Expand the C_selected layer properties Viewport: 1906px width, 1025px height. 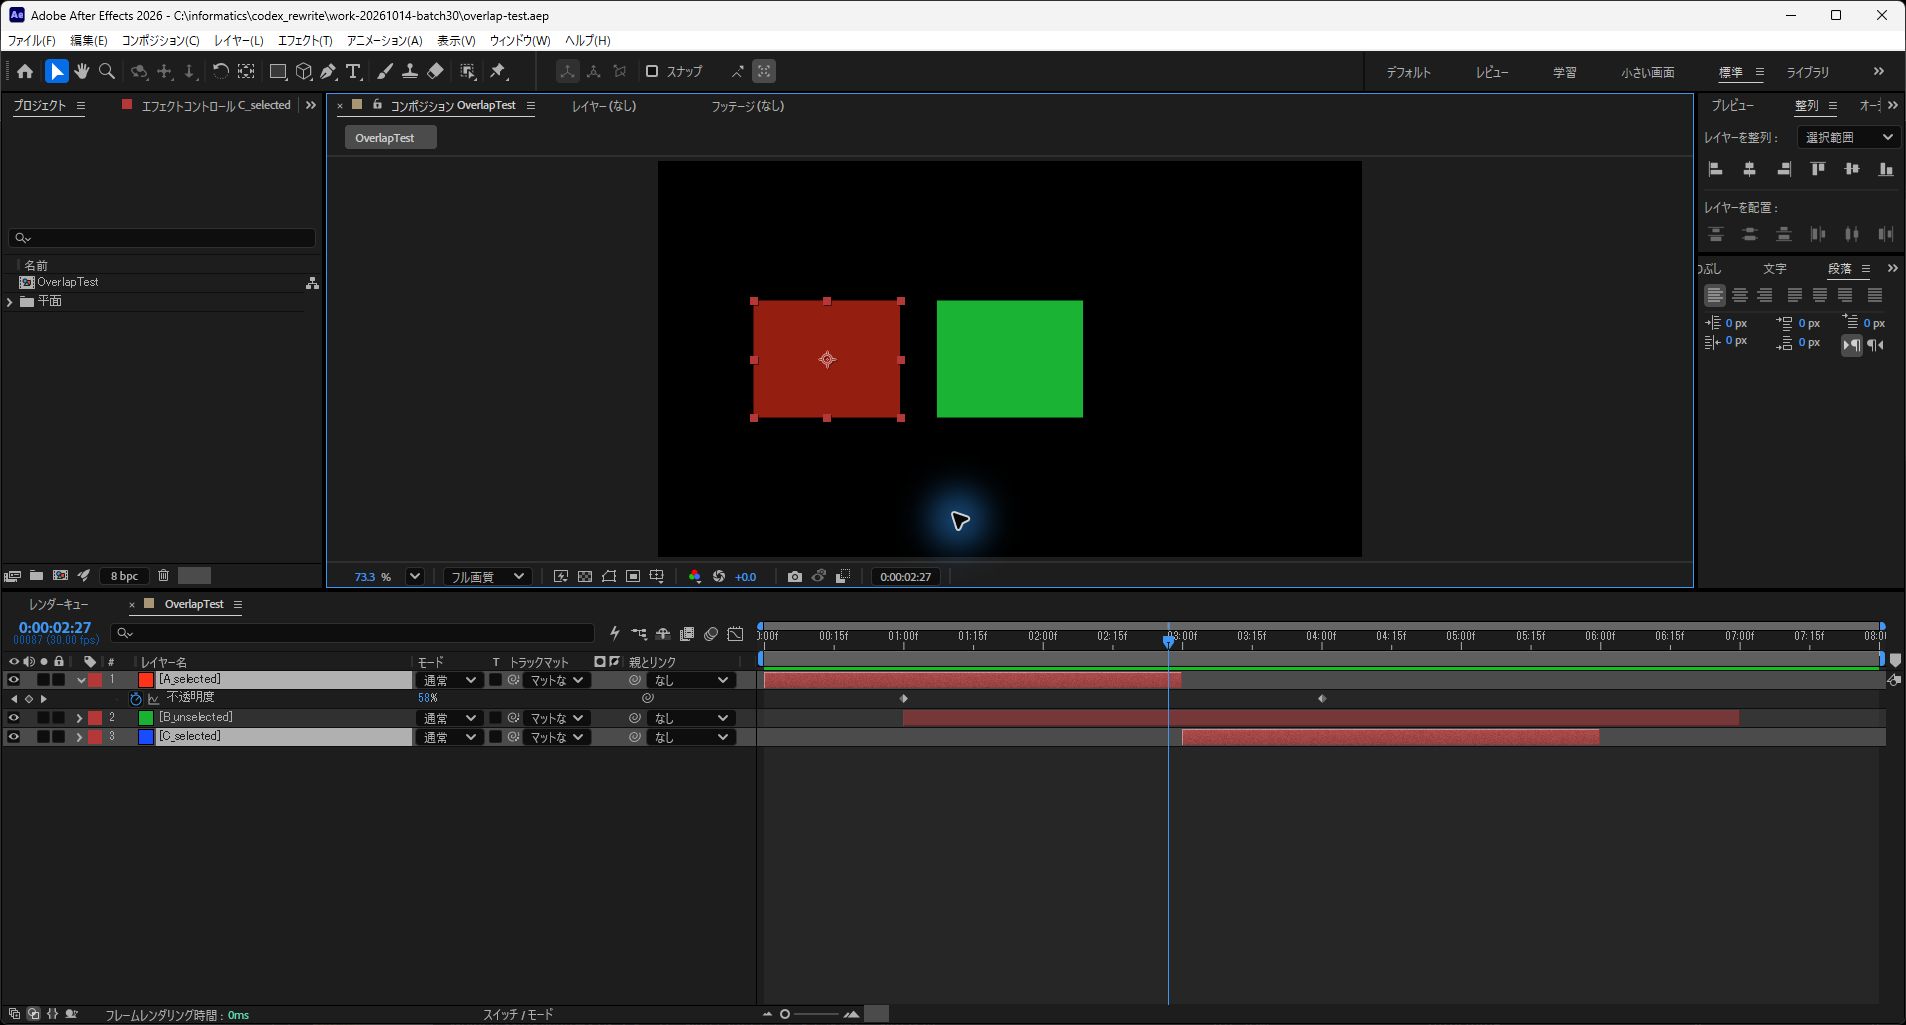point(79,737)
